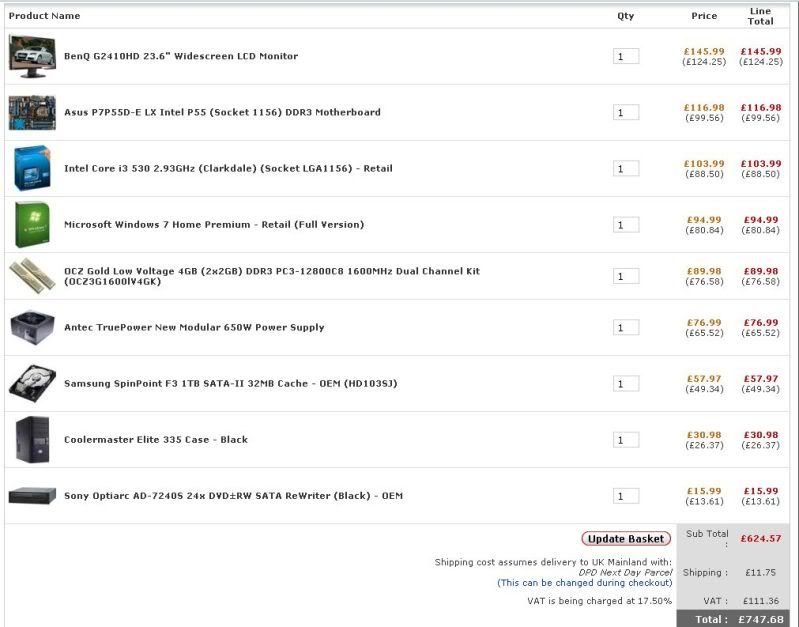
Task: Click the Asus motherboard product thumbnail
Action: click(32, 112)
